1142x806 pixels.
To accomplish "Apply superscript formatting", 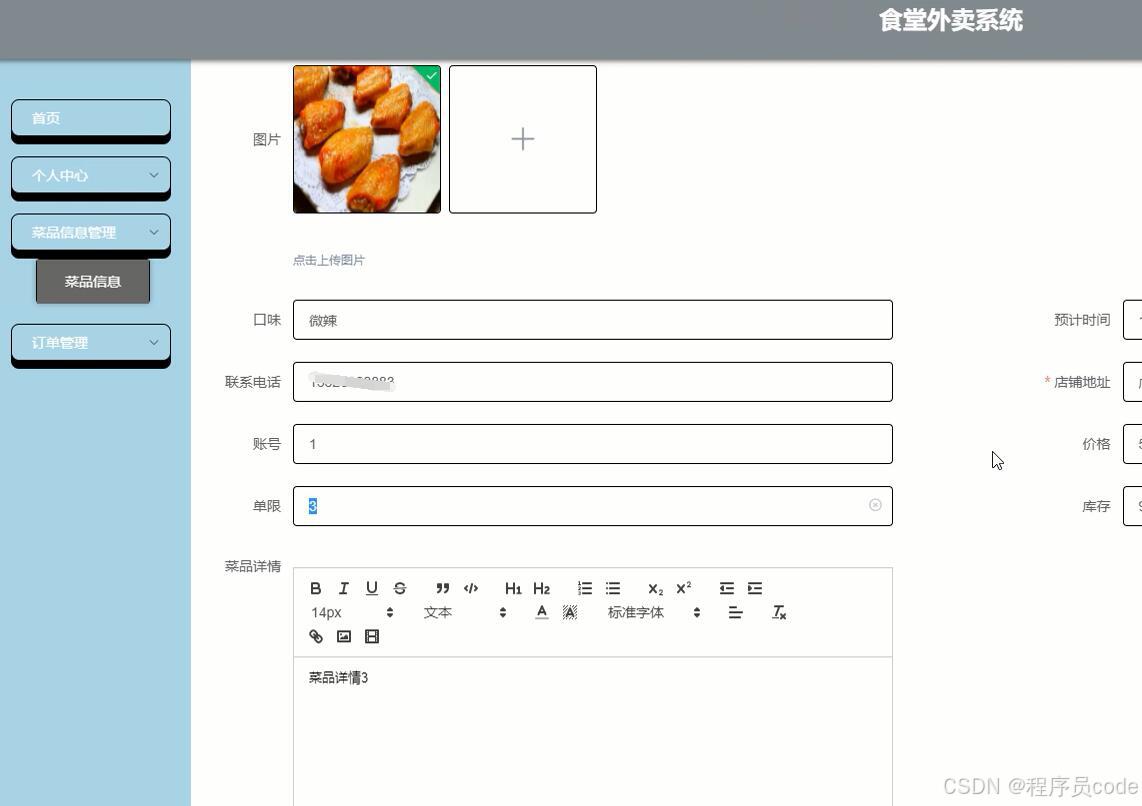I will click(683, 588).
